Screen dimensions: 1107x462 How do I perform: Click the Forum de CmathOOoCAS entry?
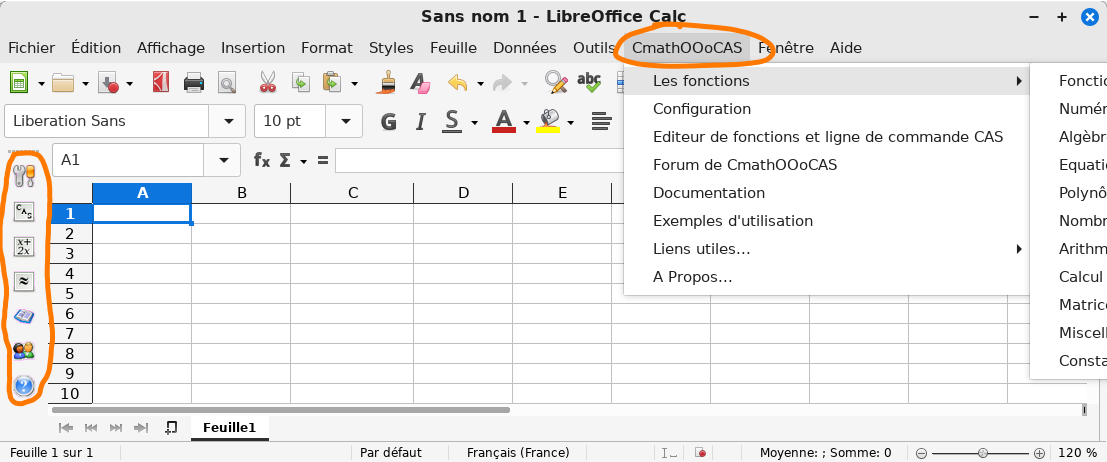coord(745,165)
